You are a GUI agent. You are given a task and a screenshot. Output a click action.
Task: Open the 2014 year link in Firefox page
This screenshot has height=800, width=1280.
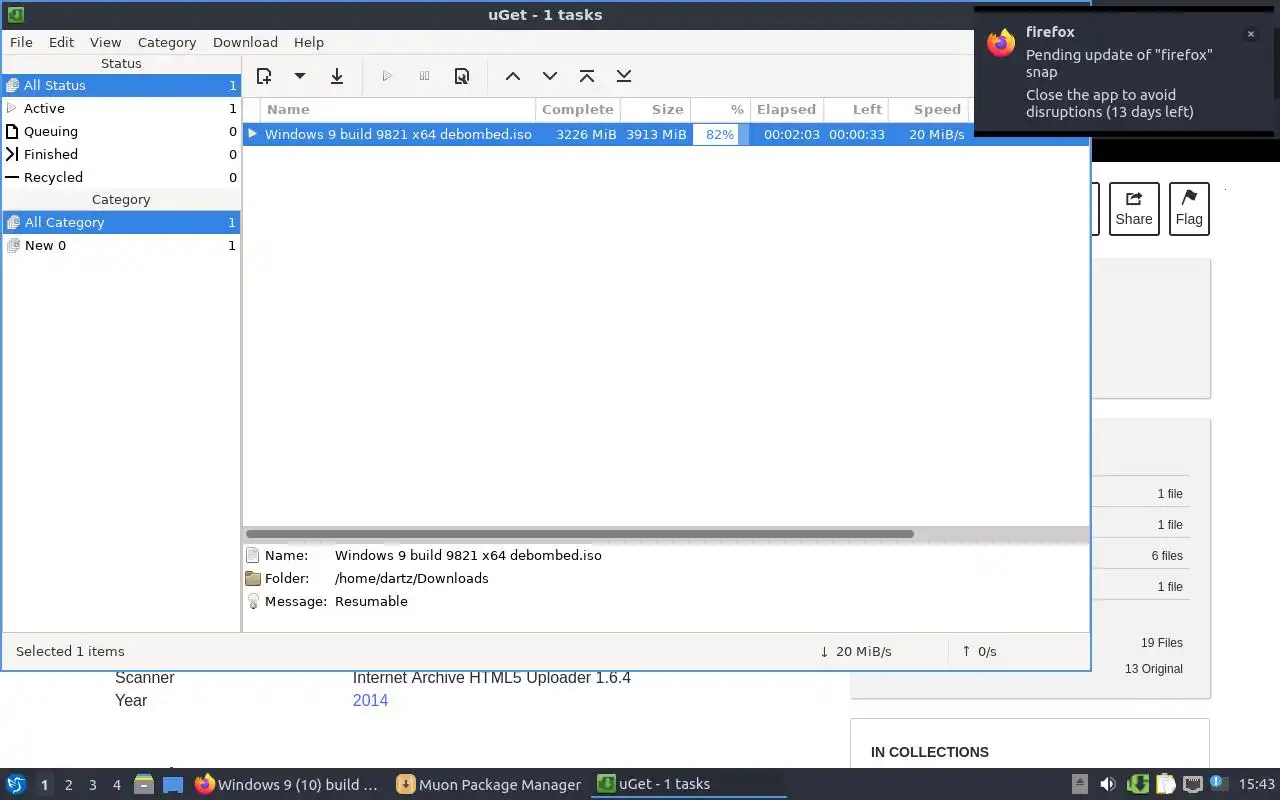[x=370, y=700]
